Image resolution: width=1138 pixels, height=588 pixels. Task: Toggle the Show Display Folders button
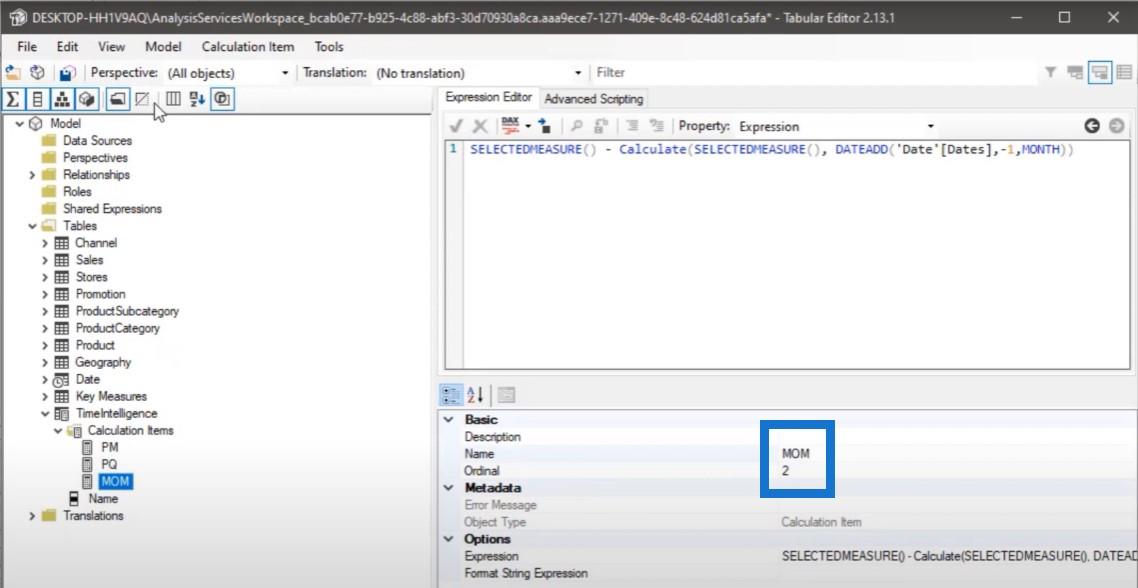tap(117, 99)
